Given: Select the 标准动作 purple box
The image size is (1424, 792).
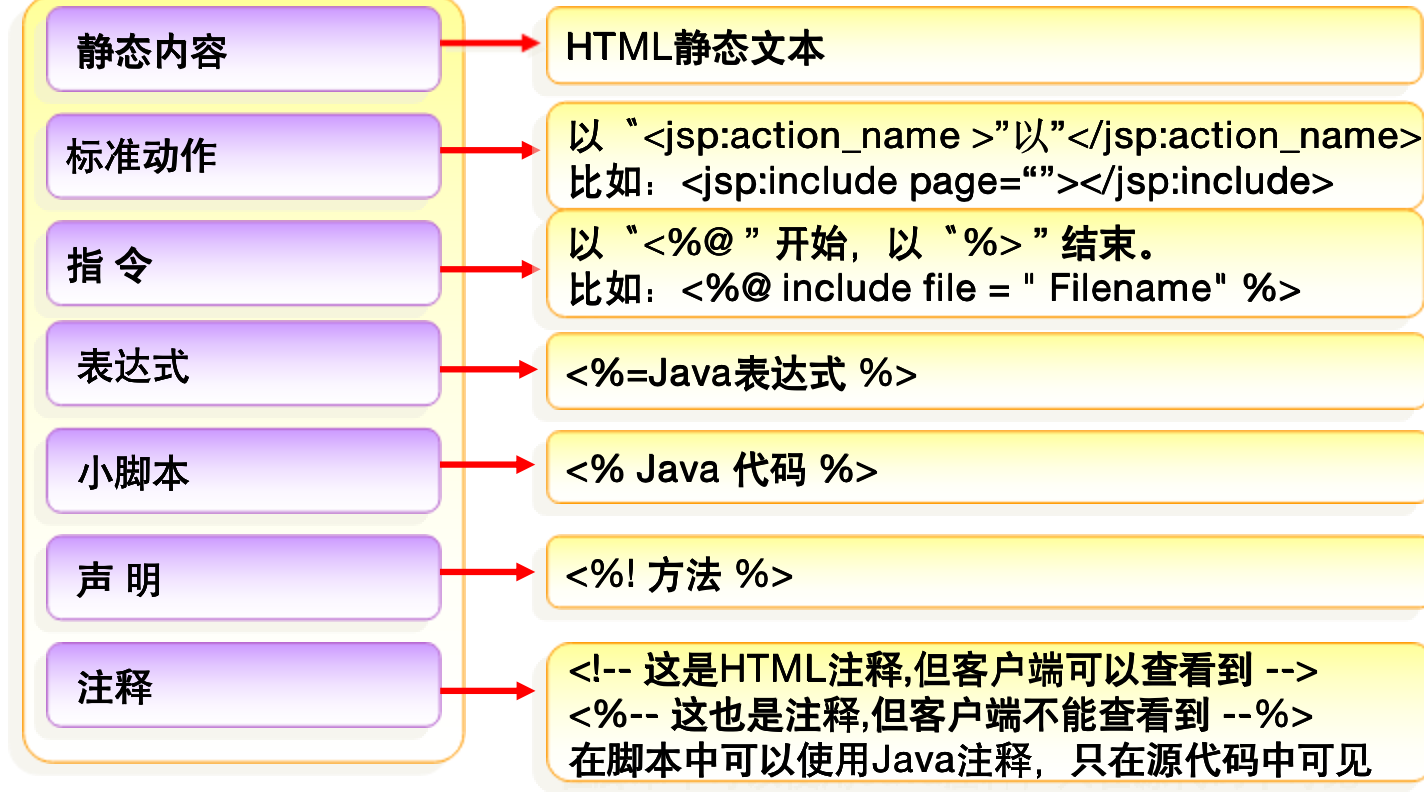Looking at the screenshot, I should click(x=243, y=156).
